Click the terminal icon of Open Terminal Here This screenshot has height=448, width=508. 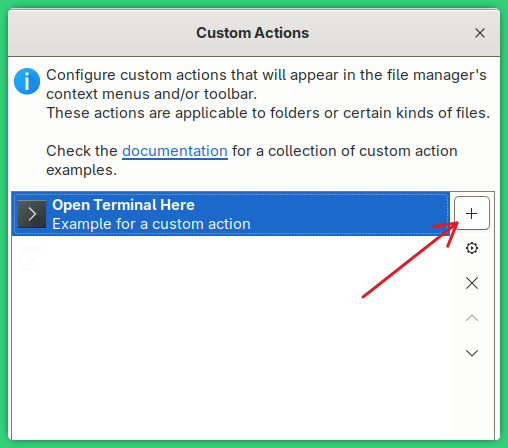coord(32,214)
